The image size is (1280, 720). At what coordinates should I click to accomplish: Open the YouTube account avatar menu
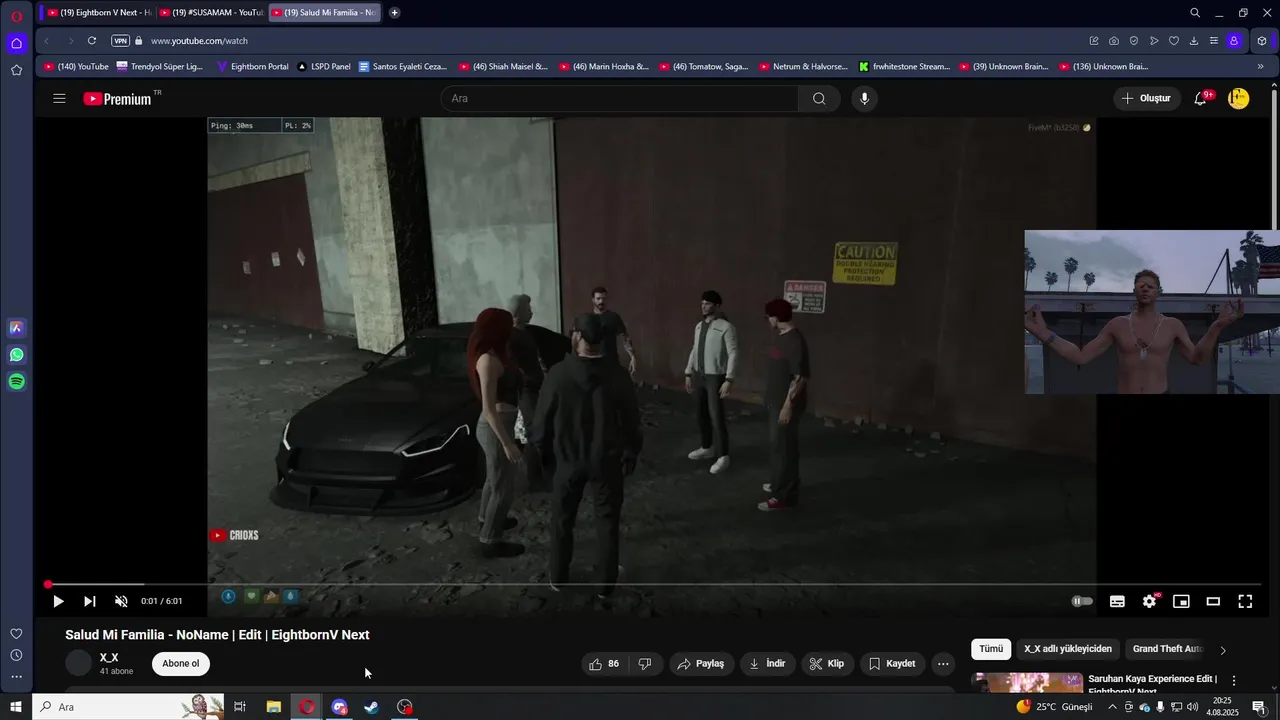[x=1238, y=98]
